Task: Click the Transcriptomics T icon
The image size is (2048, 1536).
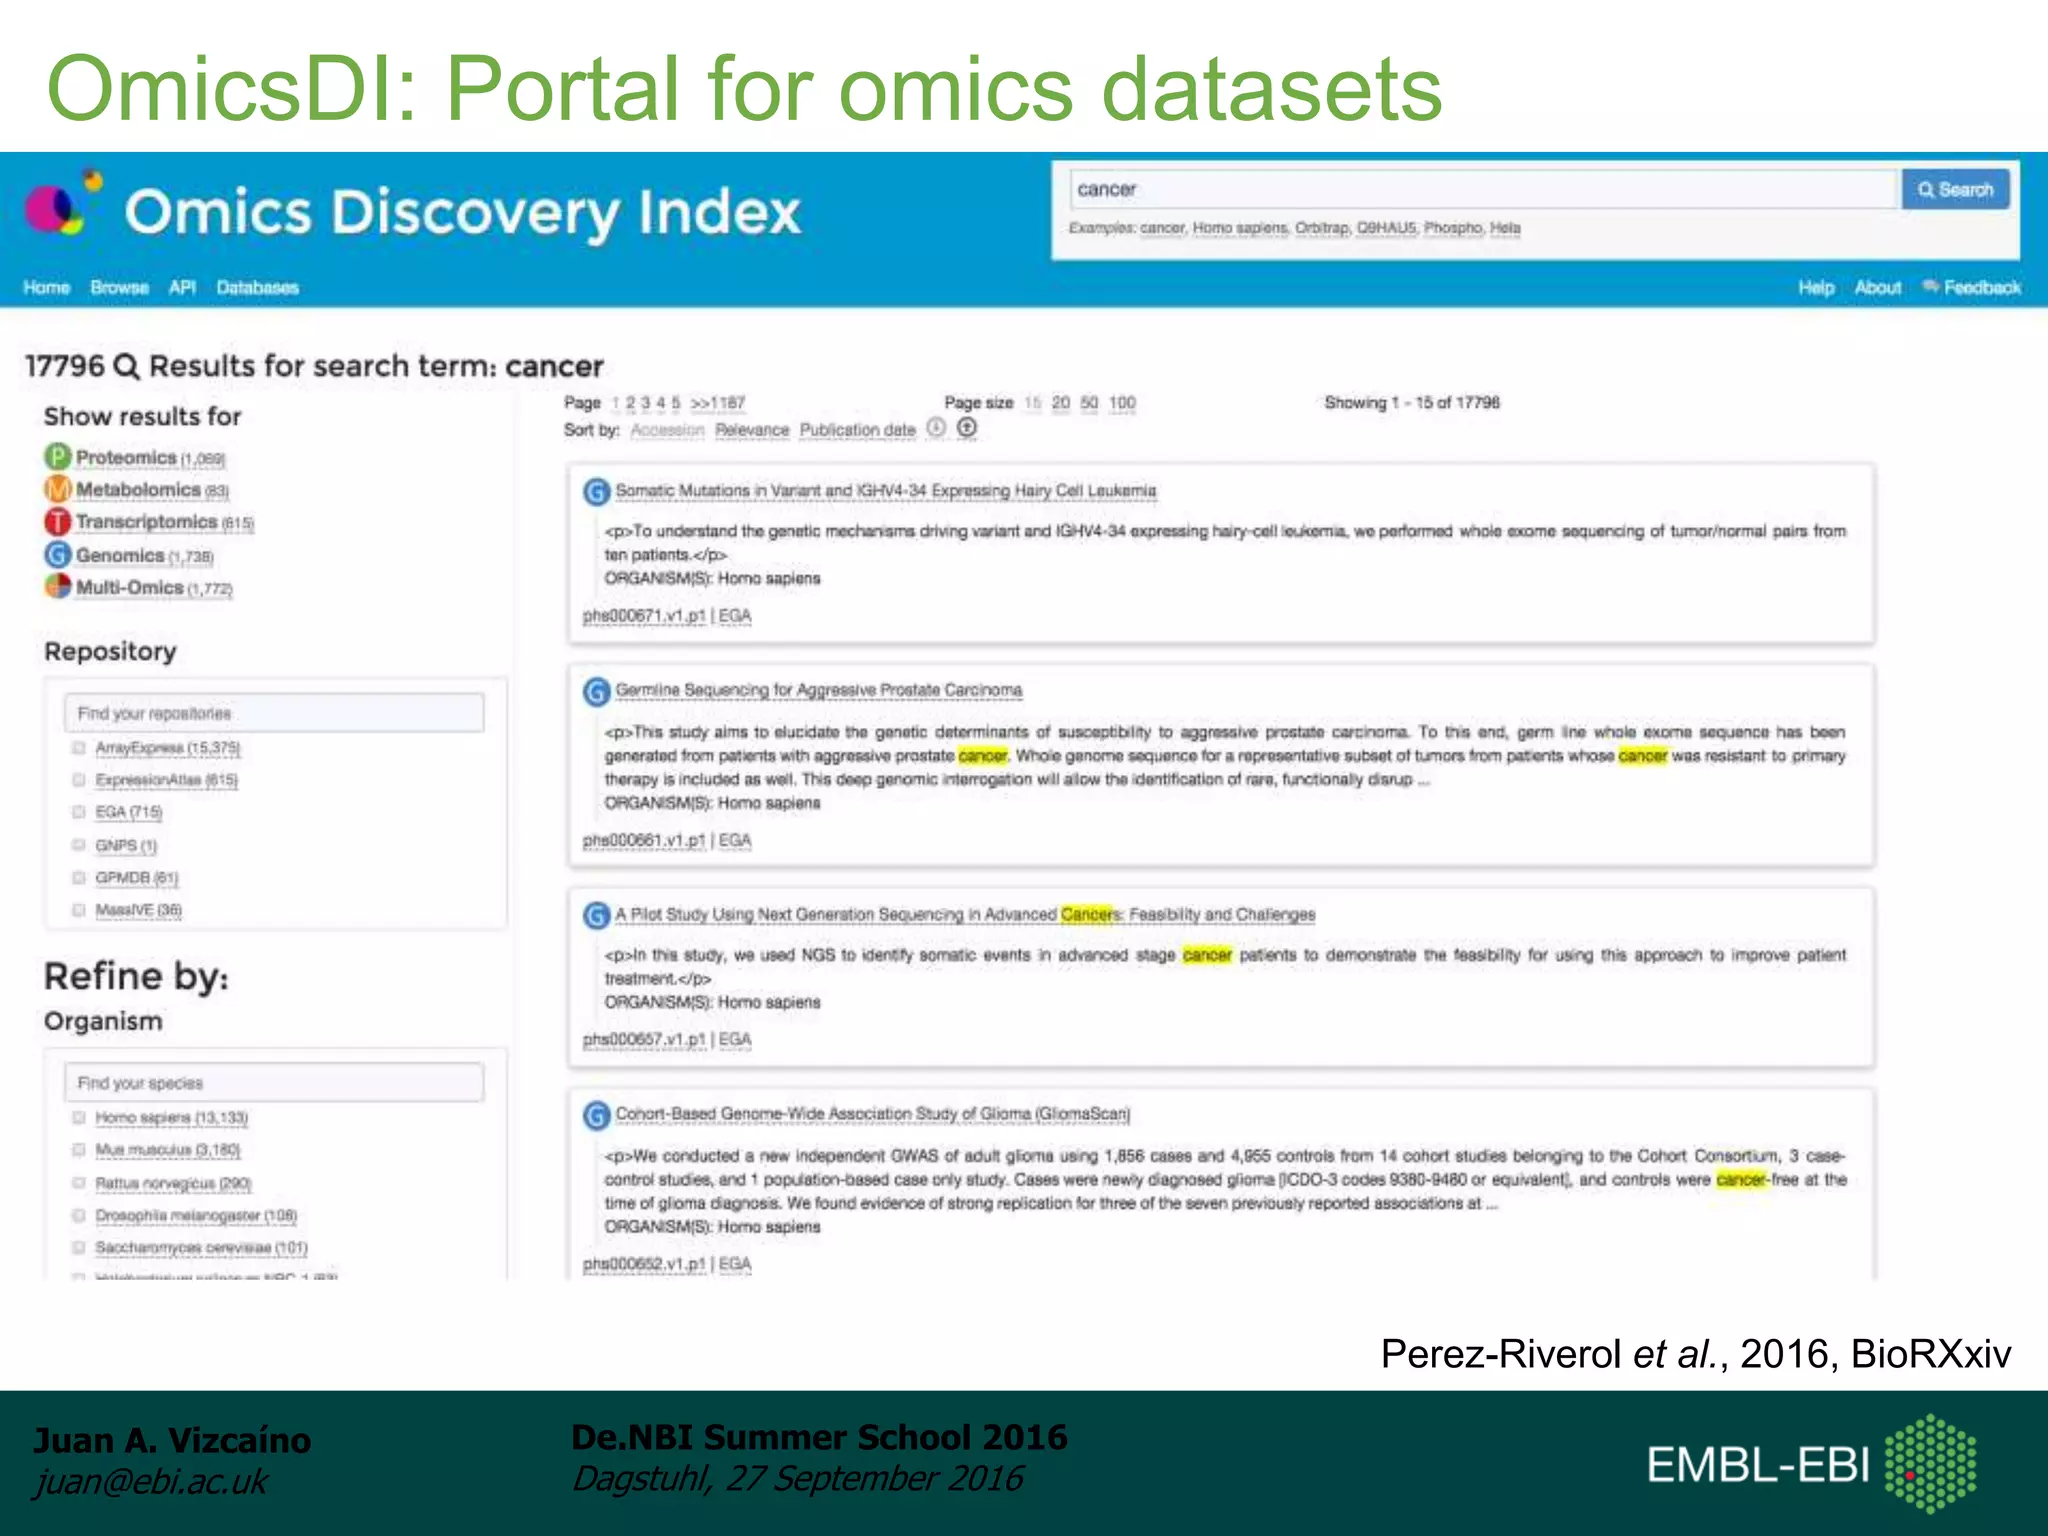Action: (58, 521)
